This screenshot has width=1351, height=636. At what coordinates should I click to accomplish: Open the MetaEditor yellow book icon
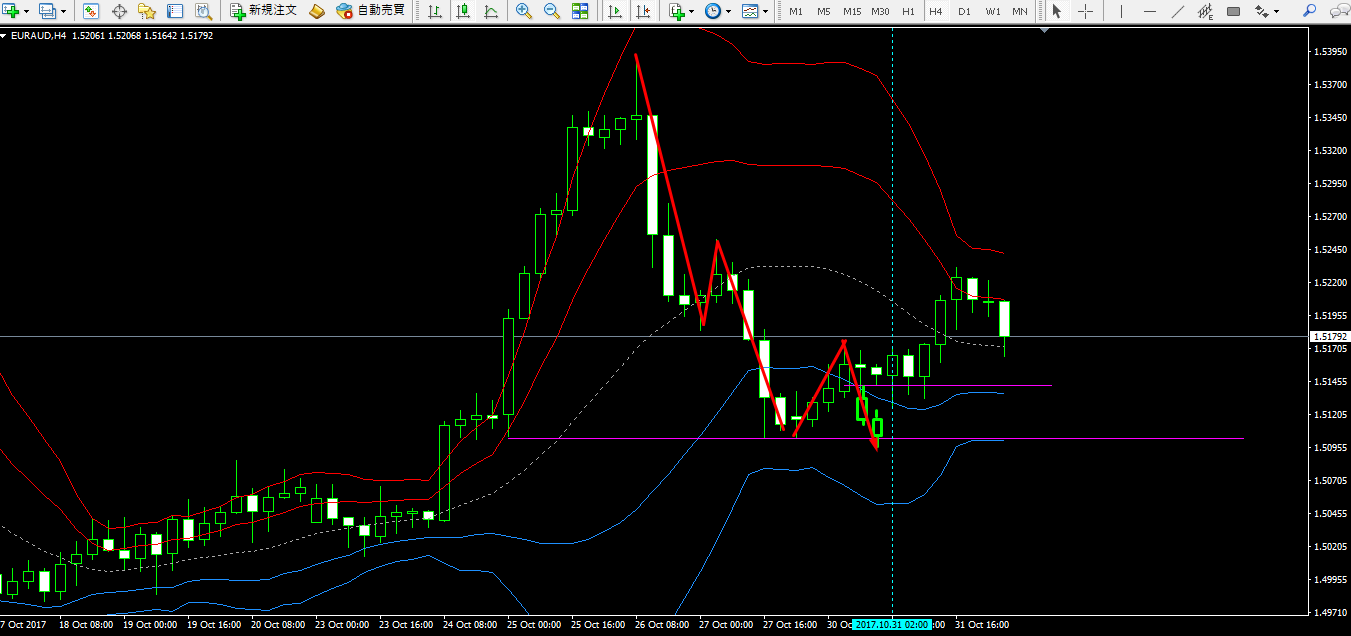(317, 12)
